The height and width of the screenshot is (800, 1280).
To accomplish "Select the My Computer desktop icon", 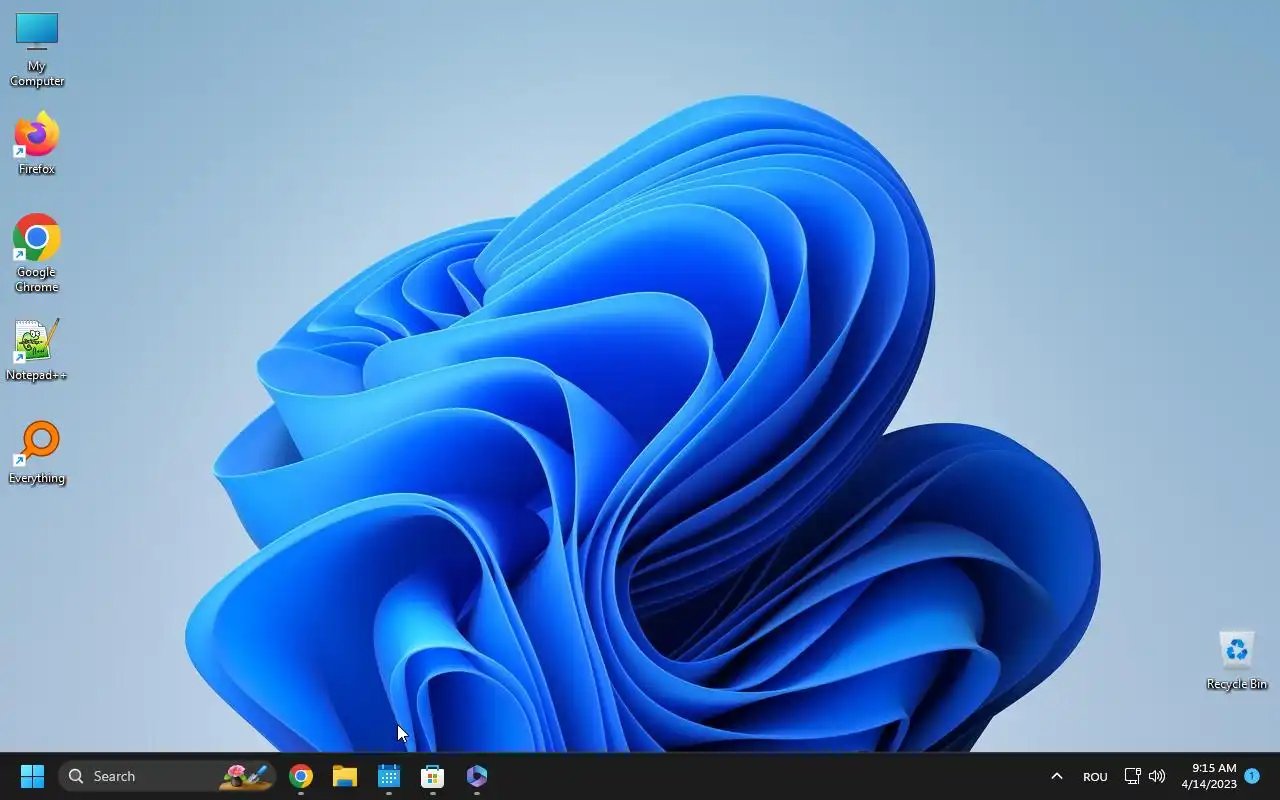I will pos(37,49).
